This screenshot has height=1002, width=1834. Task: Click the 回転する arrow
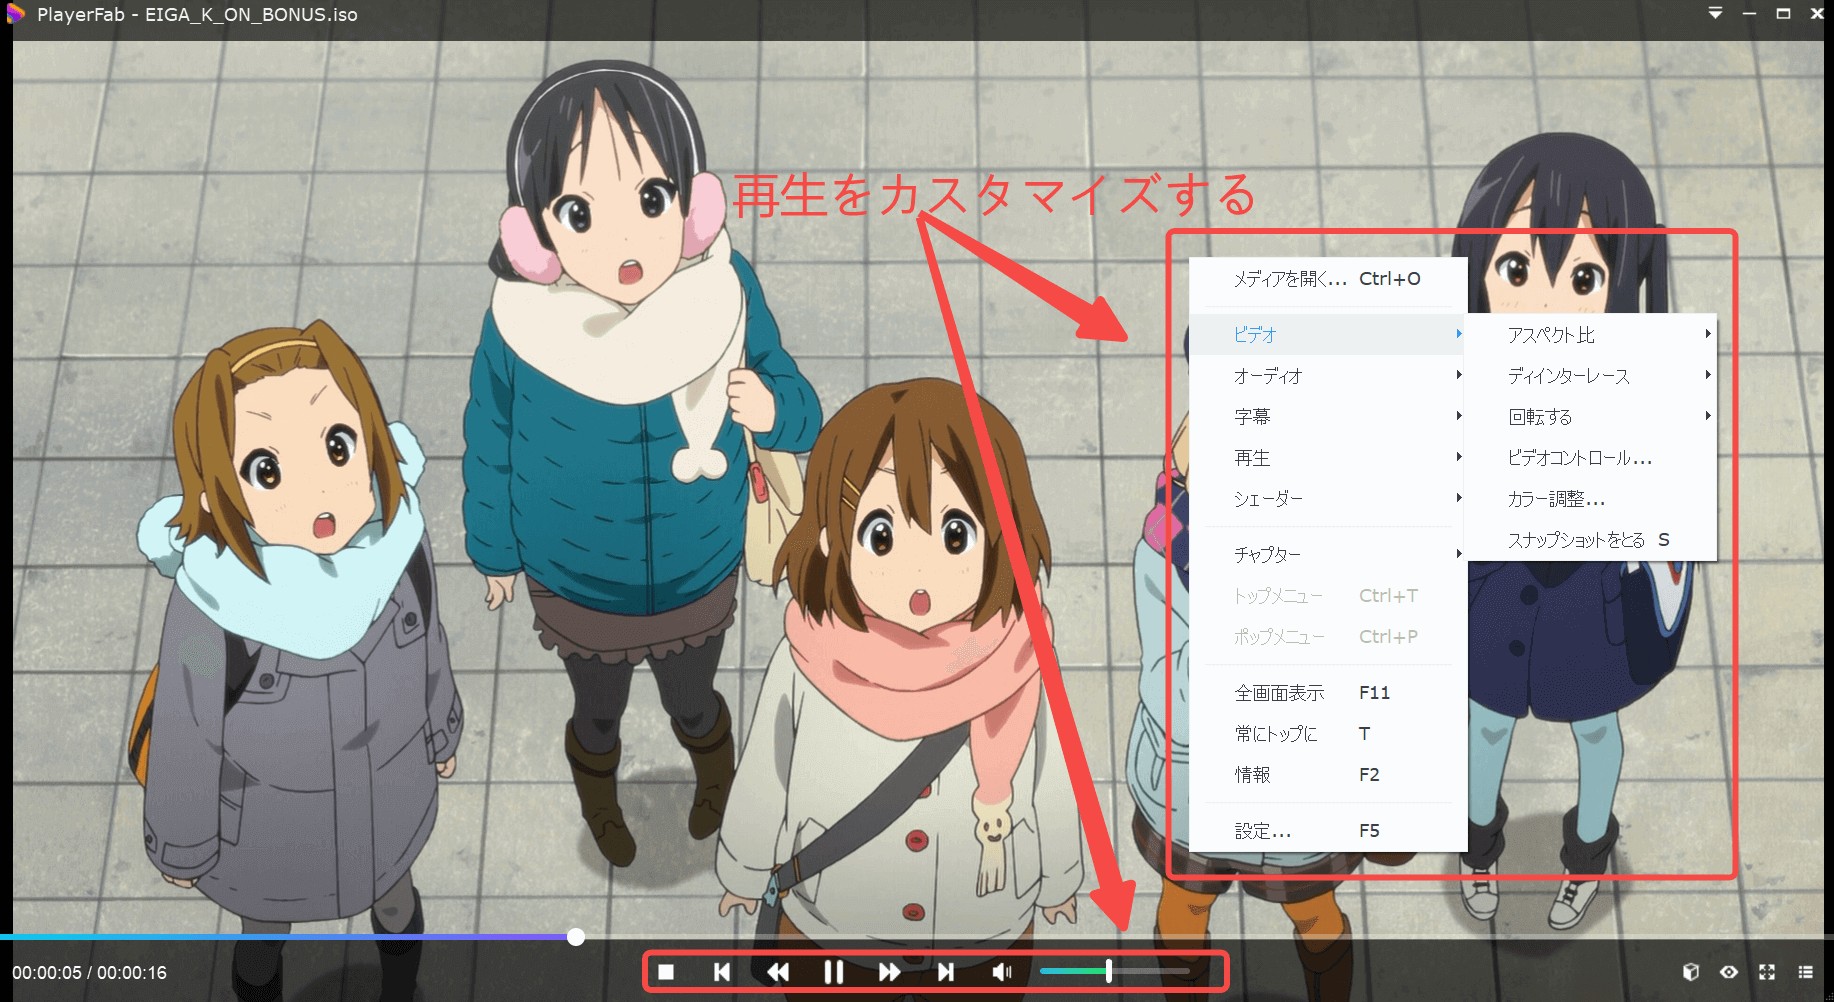point(1708,416)
